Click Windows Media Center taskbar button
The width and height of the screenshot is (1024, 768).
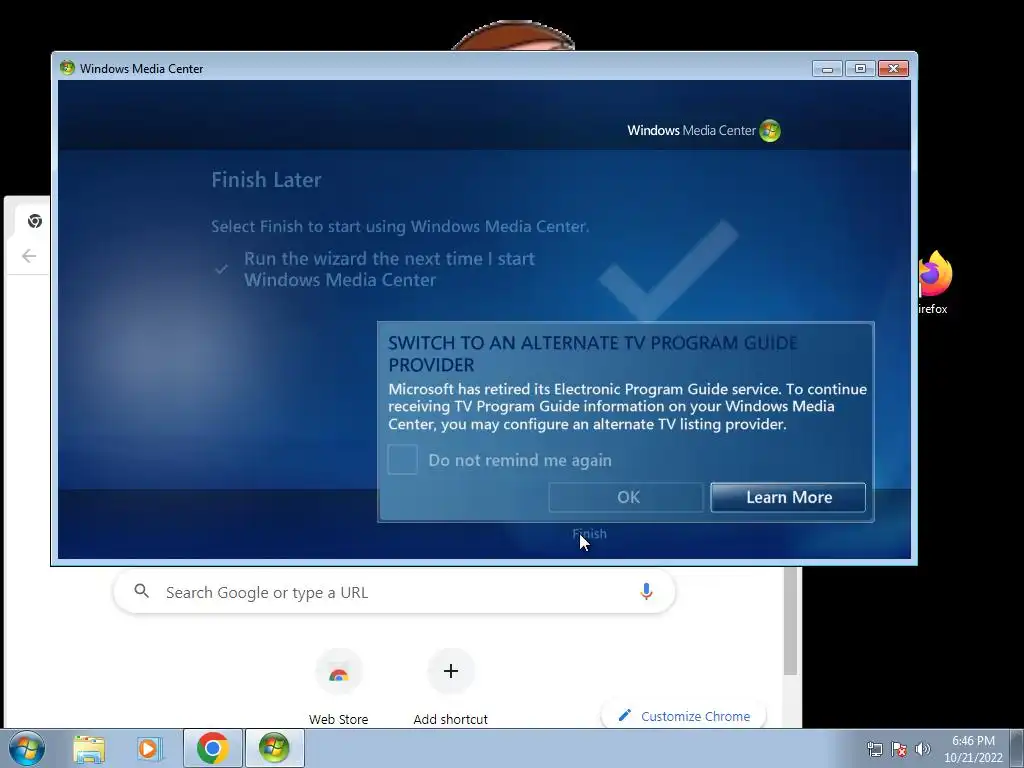pyautogui.click(x=274, y=748)
